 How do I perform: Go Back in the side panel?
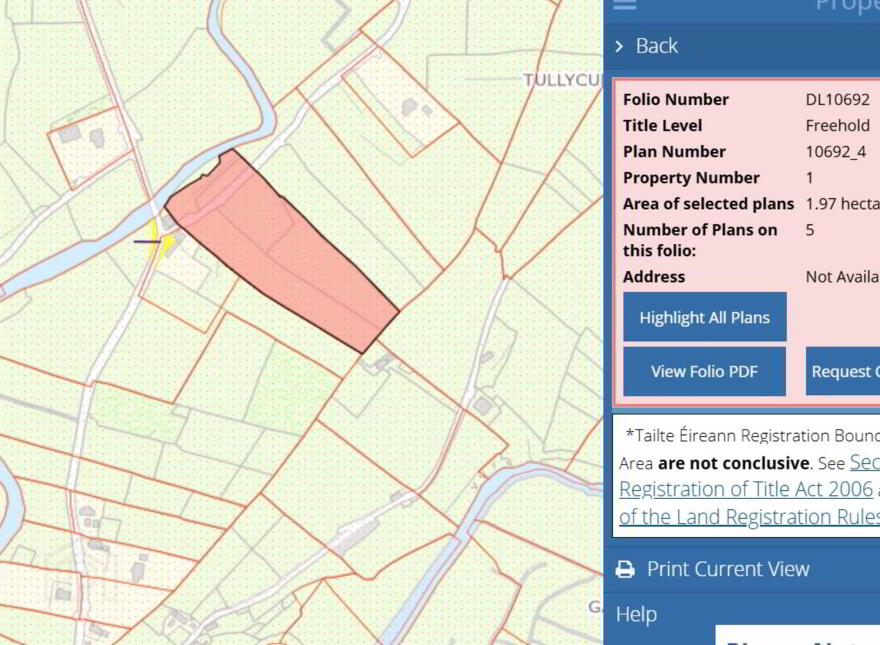click(656, 46)
